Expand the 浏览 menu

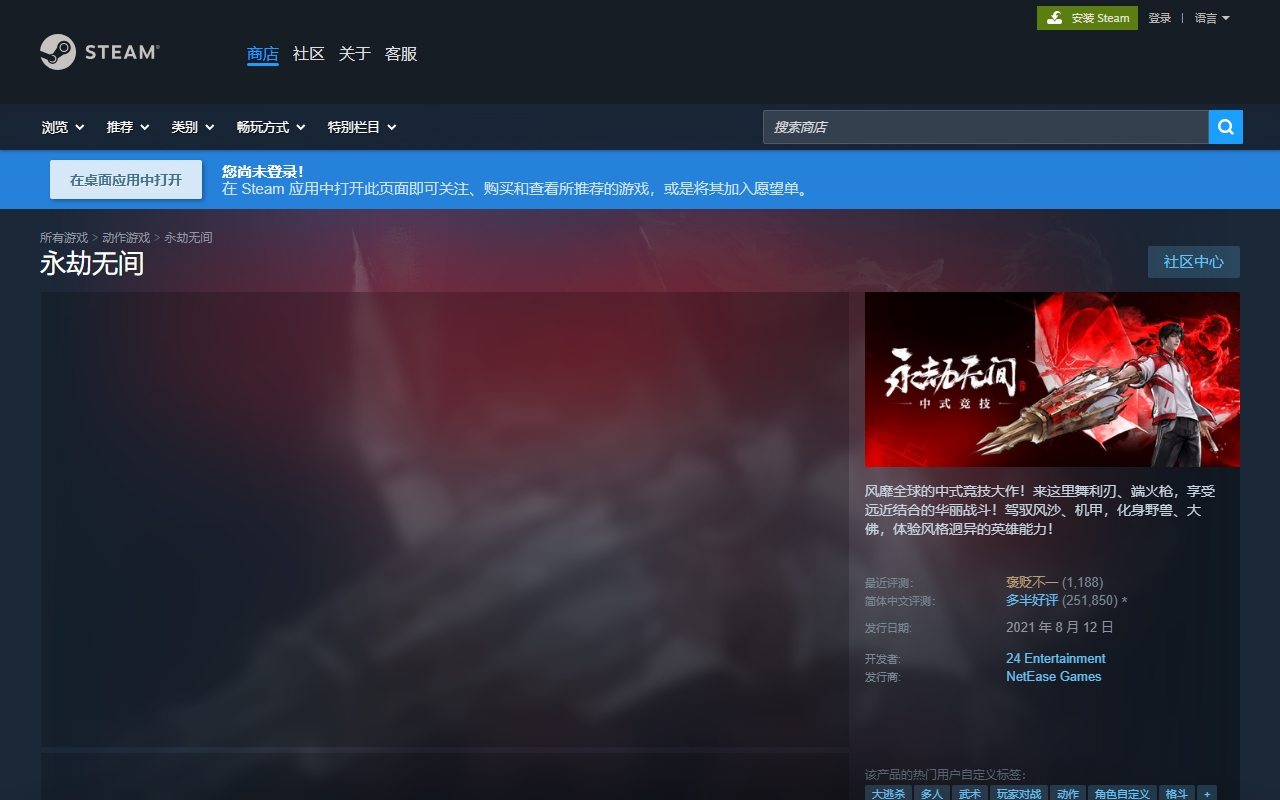[x=63, y=127]
